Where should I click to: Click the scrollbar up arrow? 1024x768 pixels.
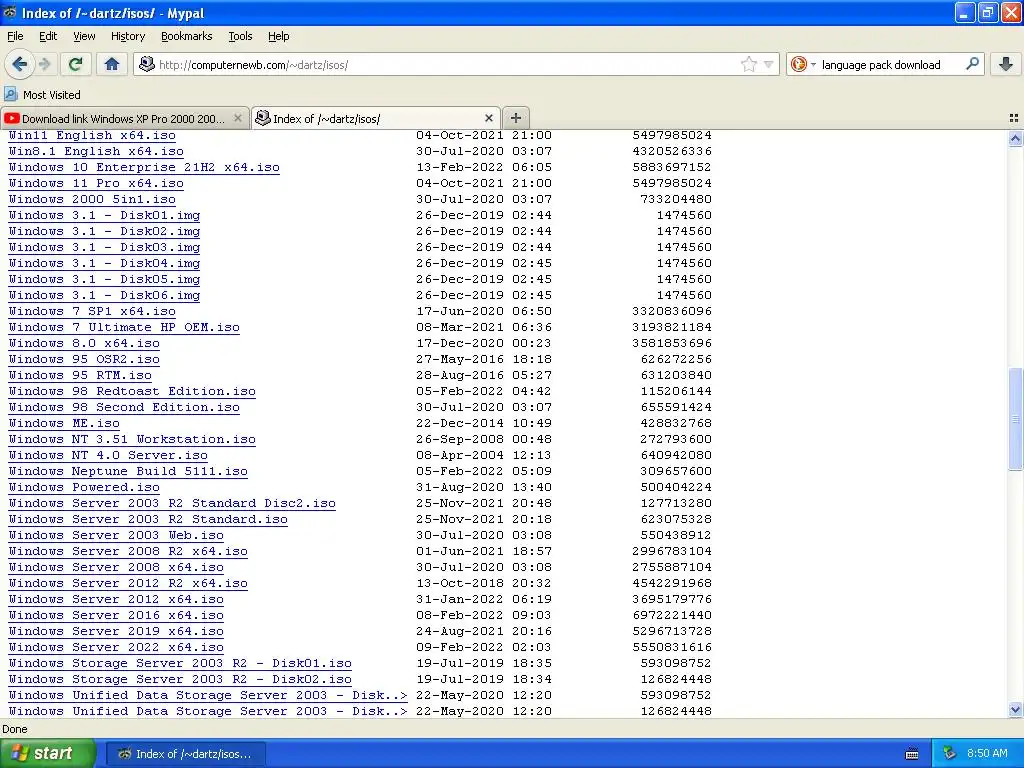click(x=1015, y=138)
